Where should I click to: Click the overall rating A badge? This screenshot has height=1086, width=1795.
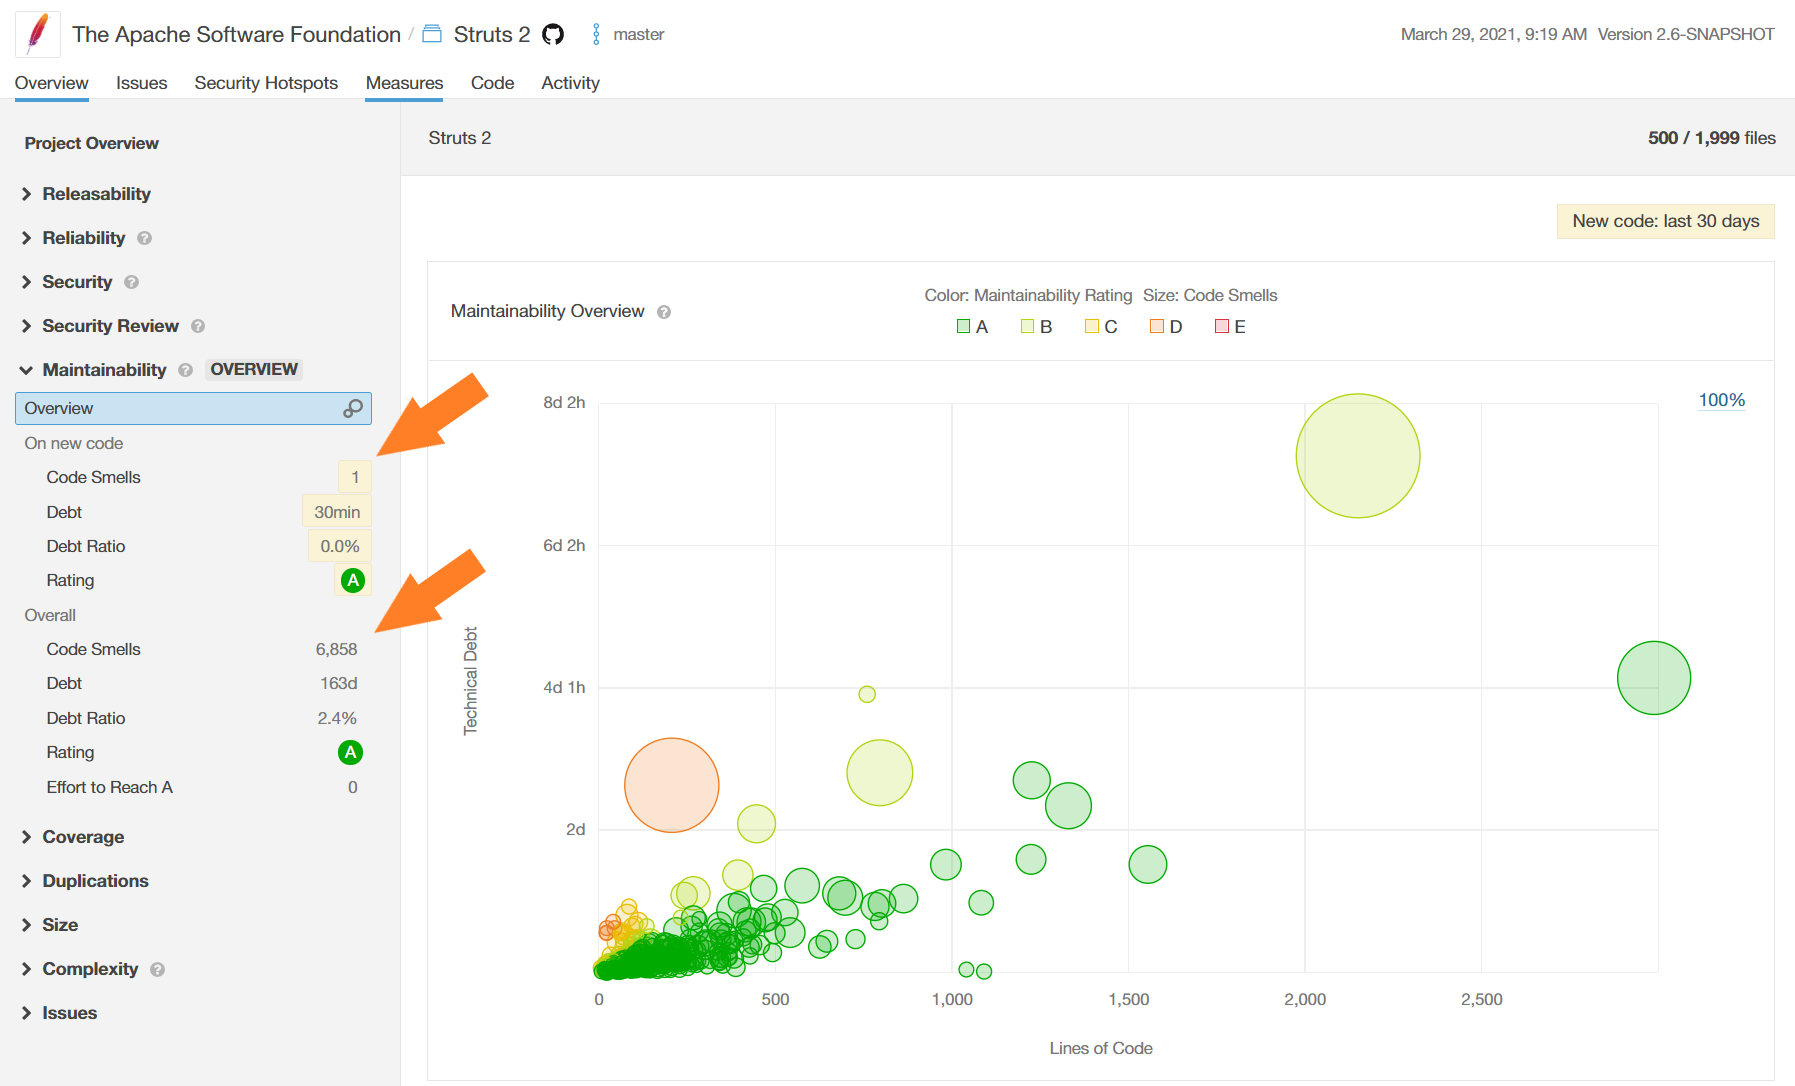coord(350,752)
